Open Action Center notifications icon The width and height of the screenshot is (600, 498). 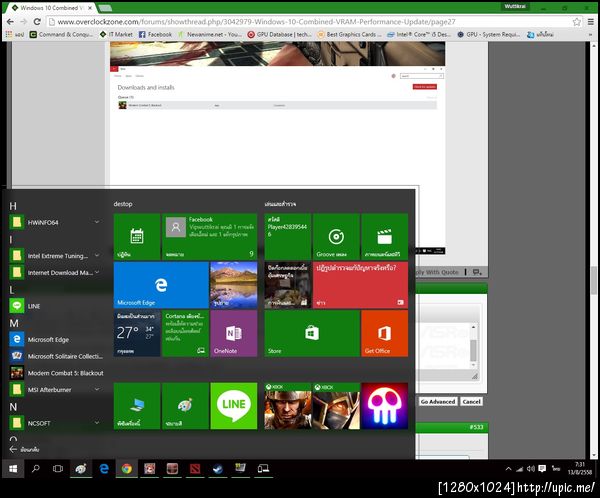click(x=542, y=469)
